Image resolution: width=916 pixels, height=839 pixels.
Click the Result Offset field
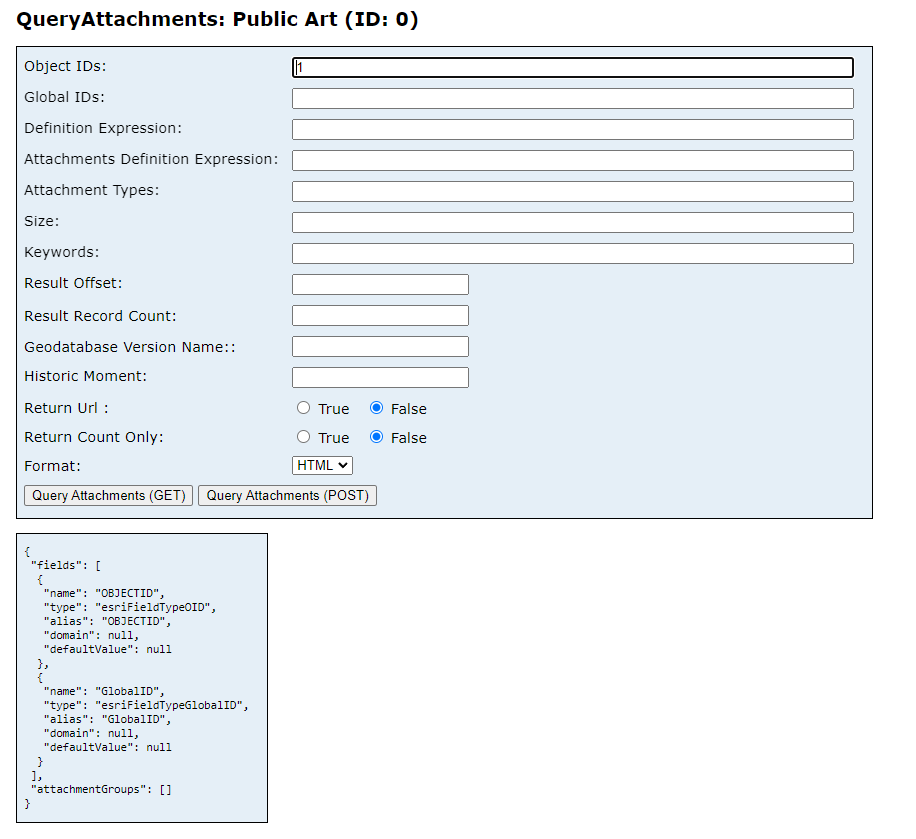pyautogui.click(x=380, y=284)
